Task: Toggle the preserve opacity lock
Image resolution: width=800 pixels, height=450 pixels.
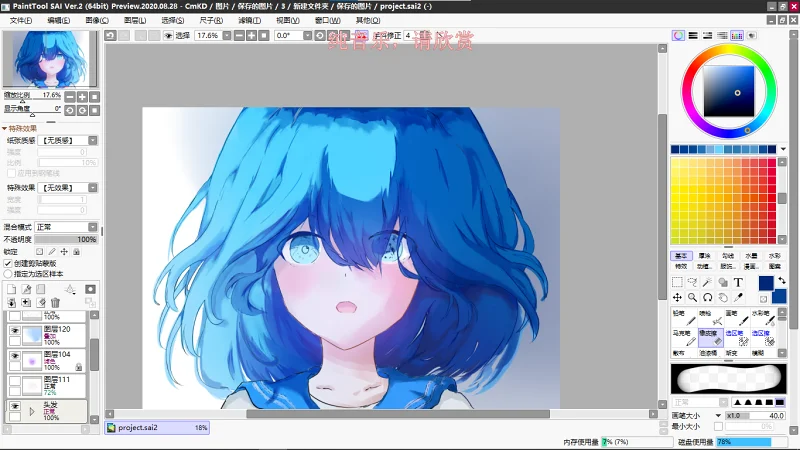Action: coord(39,252)
